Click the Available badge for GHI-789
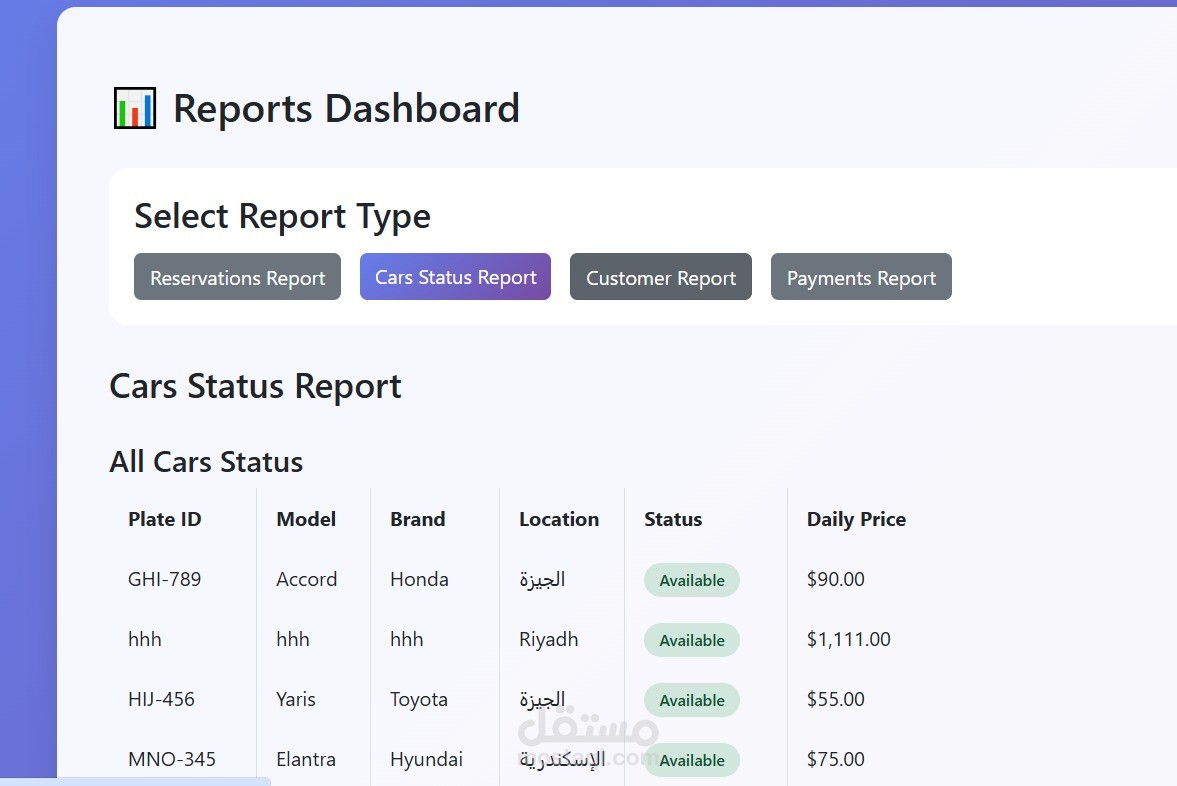The height and width of the screenshot is (786, 1177). pos(692,580)
